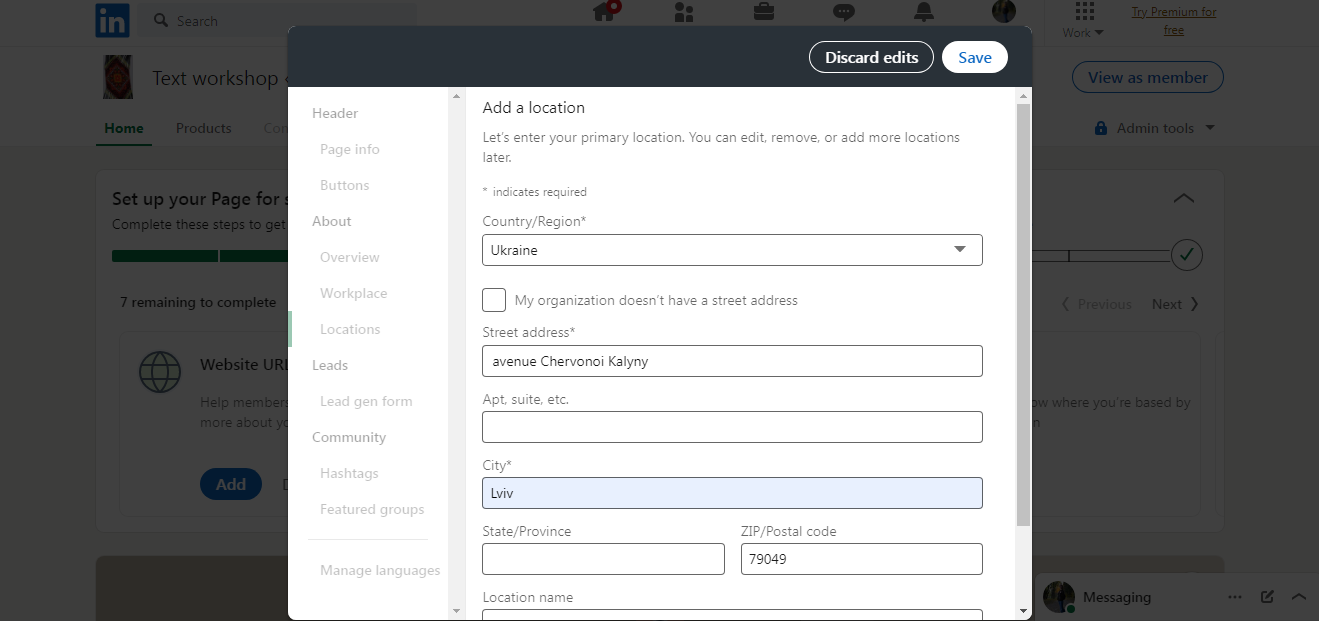Select the Leads section in sidebar

tap(330, 365)
